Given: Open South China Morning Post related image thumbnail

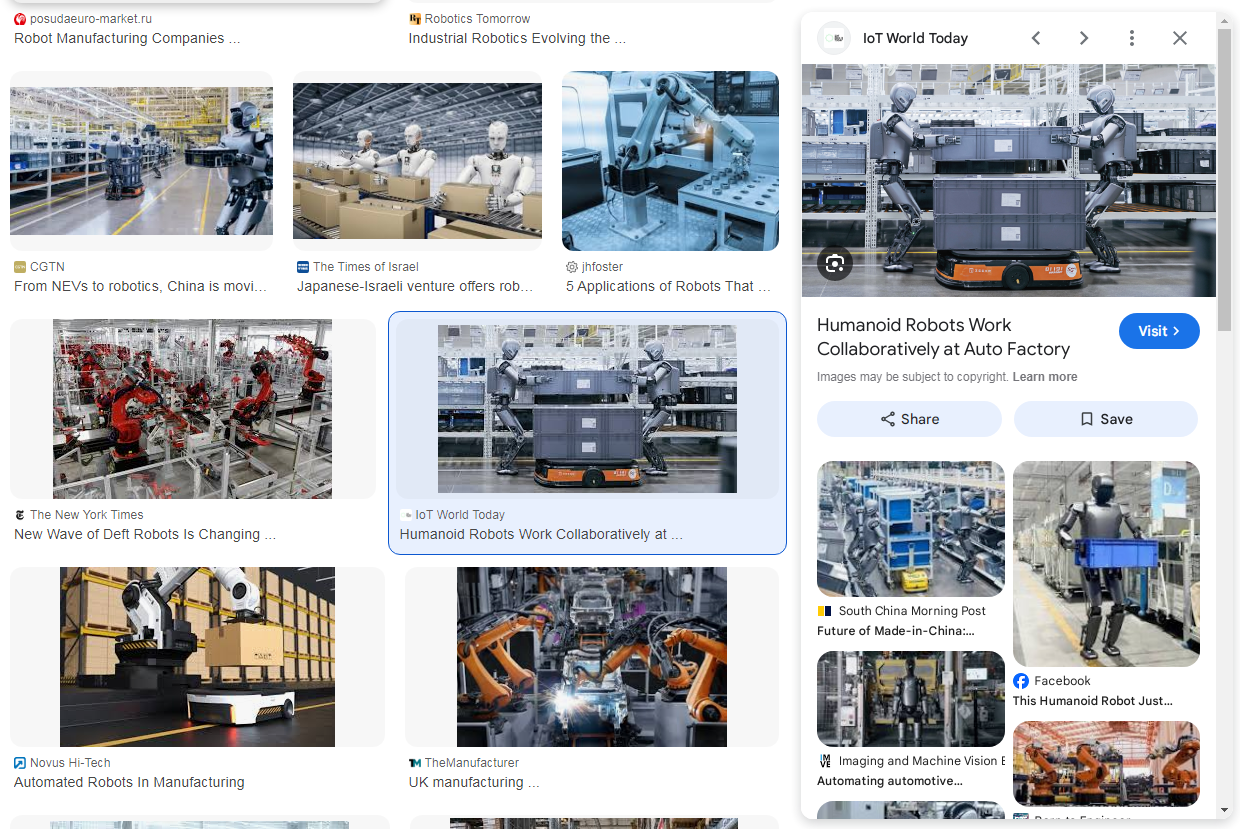Looking at the screenshot, I should [x=911, y=529].
